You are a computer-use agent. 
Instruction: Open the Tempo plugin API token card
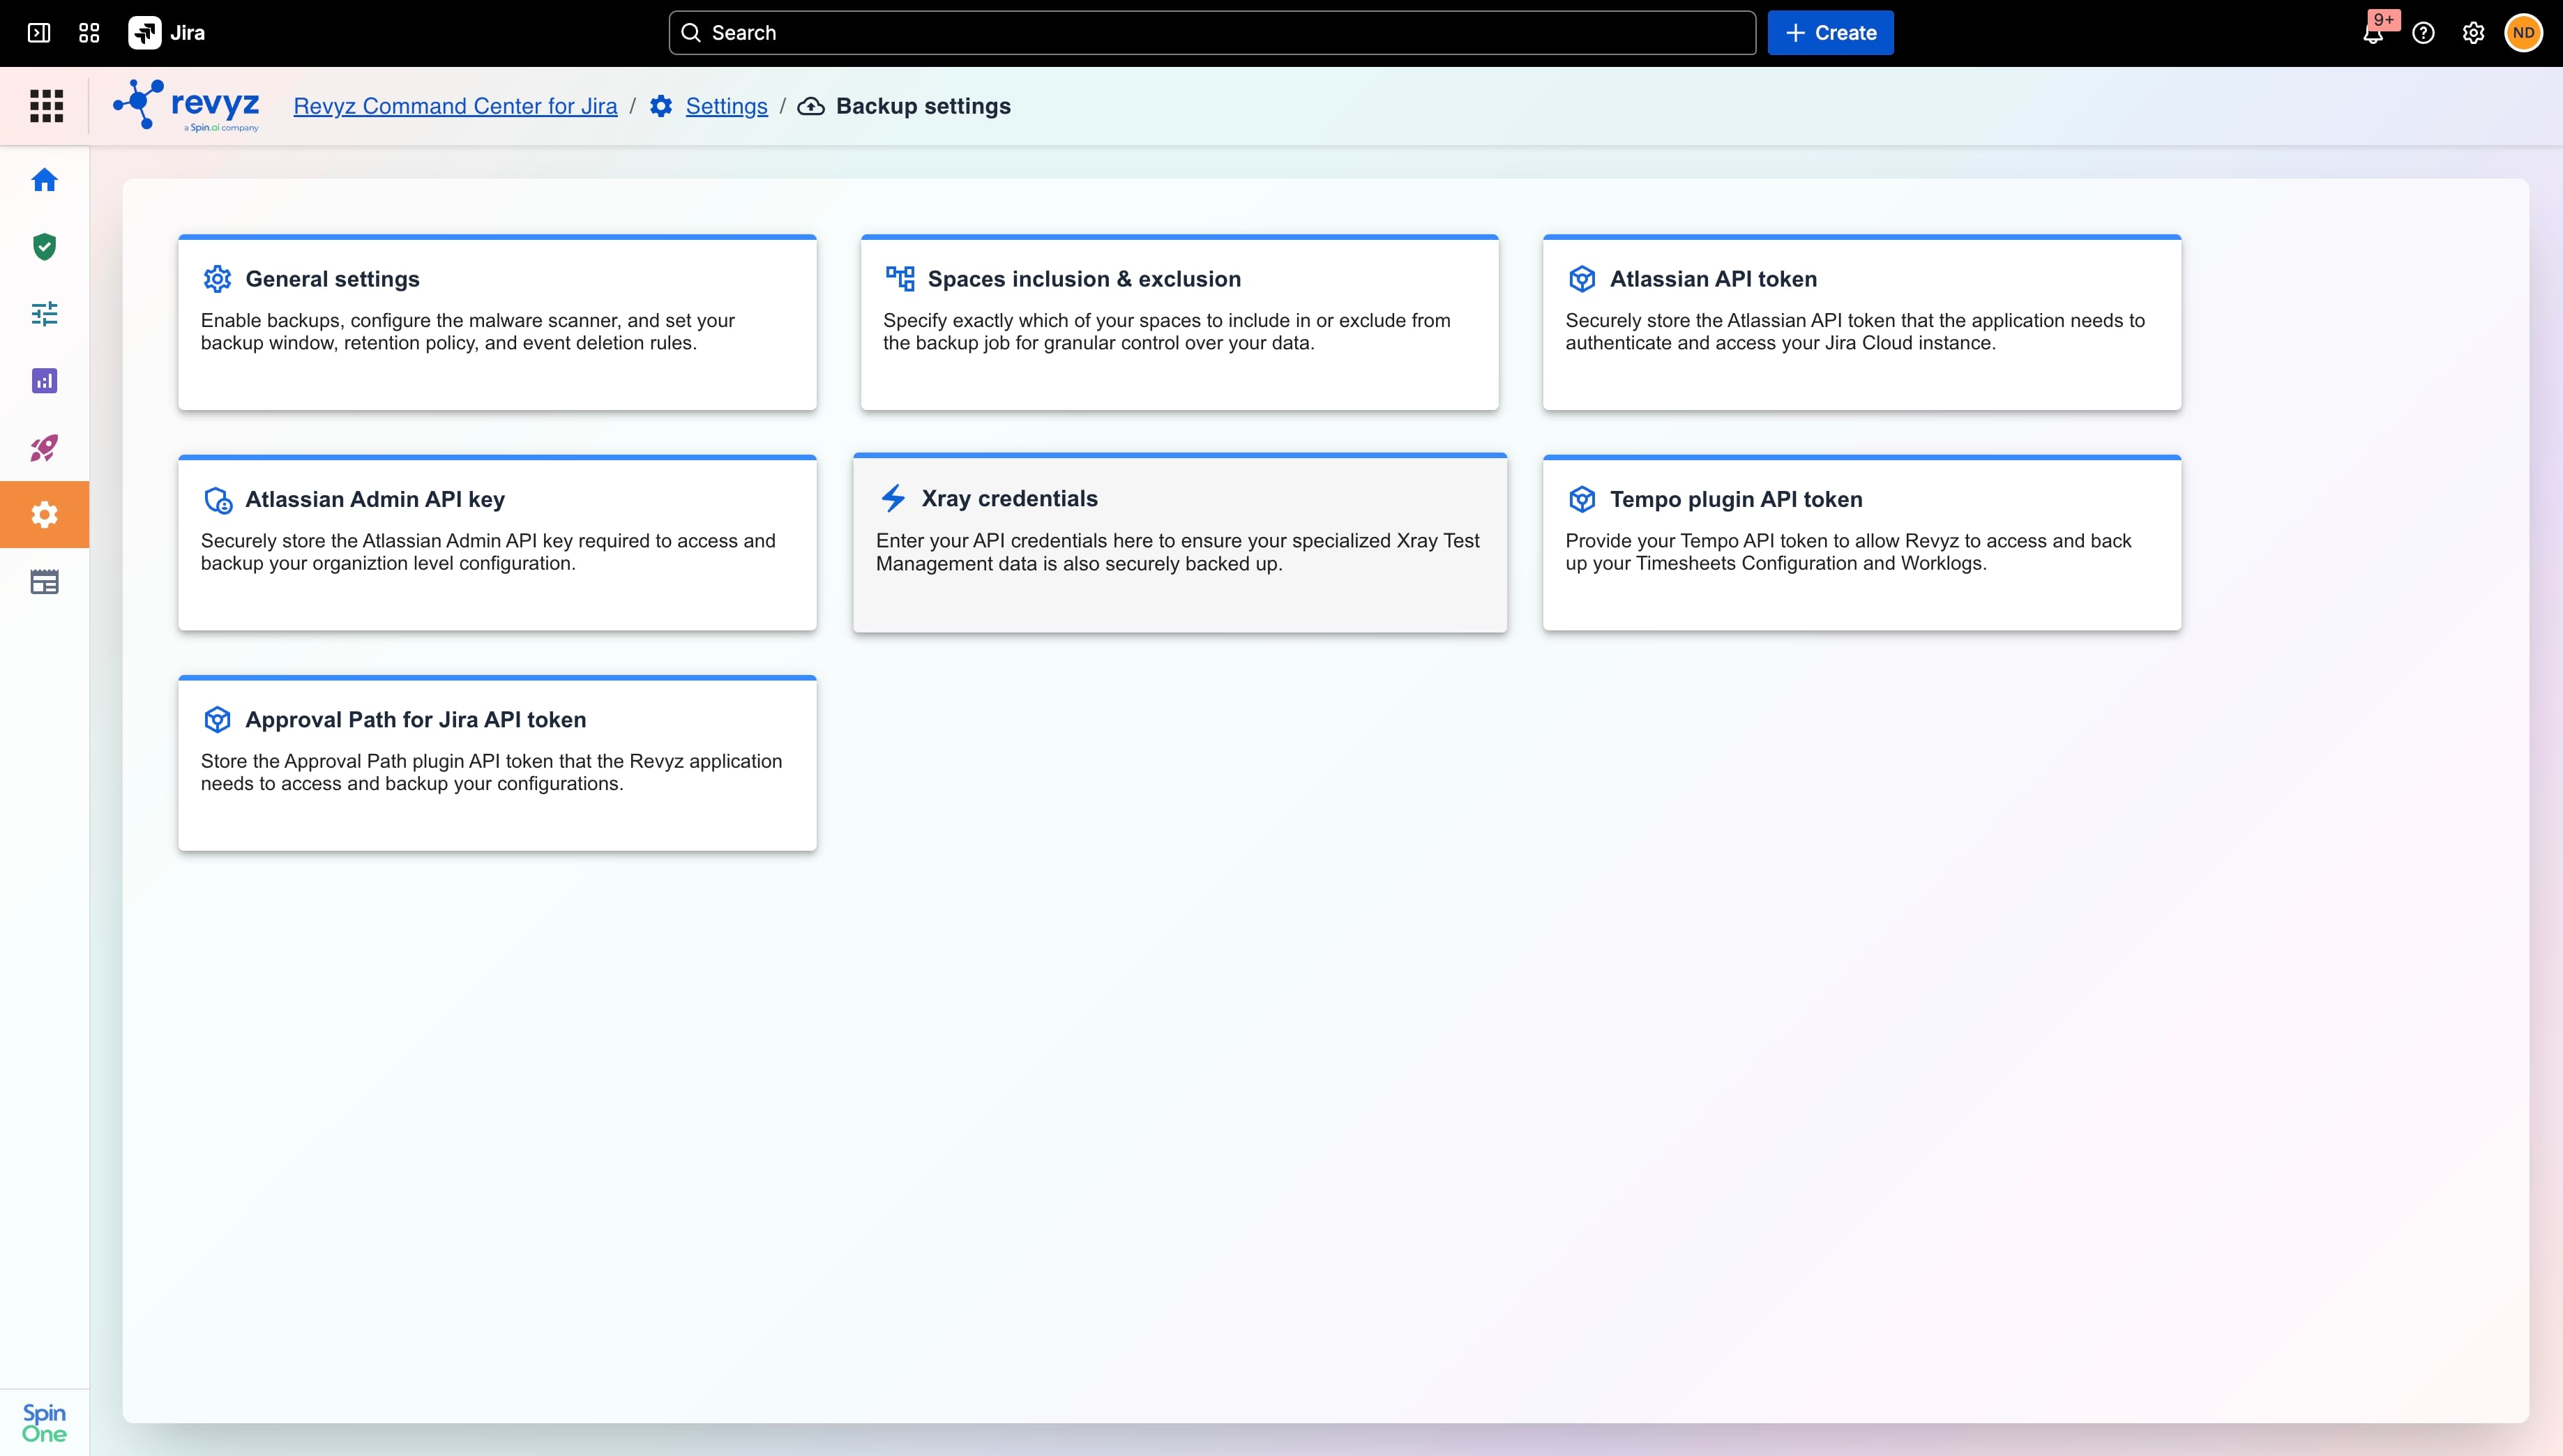1861,543
